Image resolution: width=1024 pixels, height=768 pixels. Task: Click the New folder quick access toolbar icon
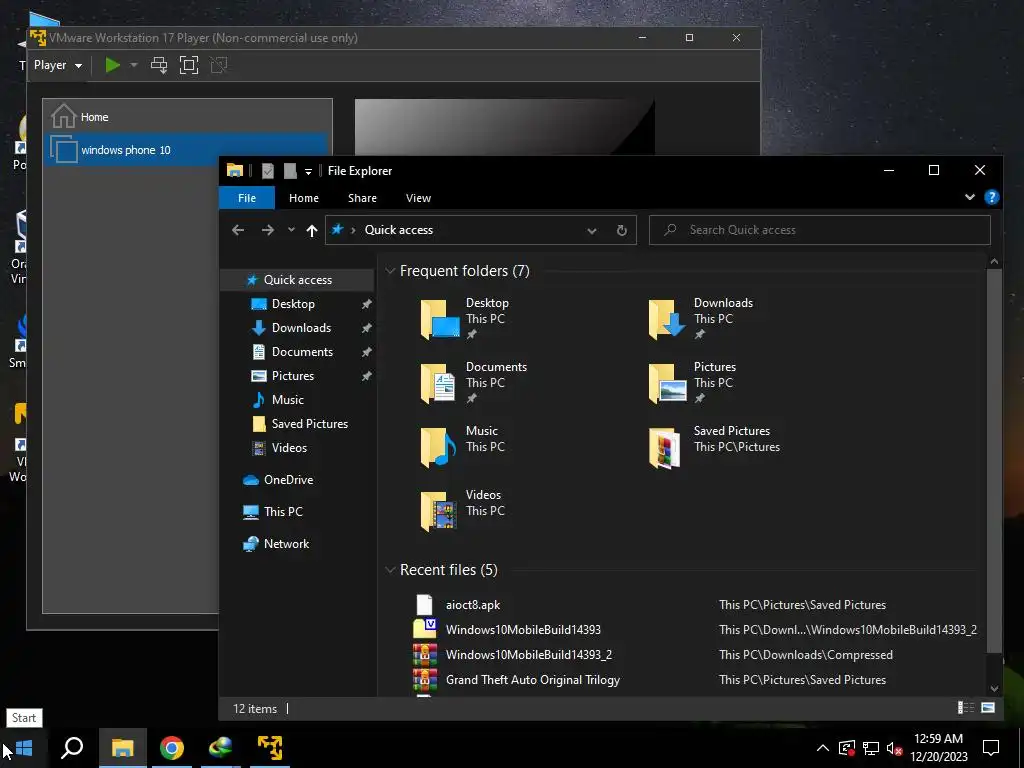290,170
